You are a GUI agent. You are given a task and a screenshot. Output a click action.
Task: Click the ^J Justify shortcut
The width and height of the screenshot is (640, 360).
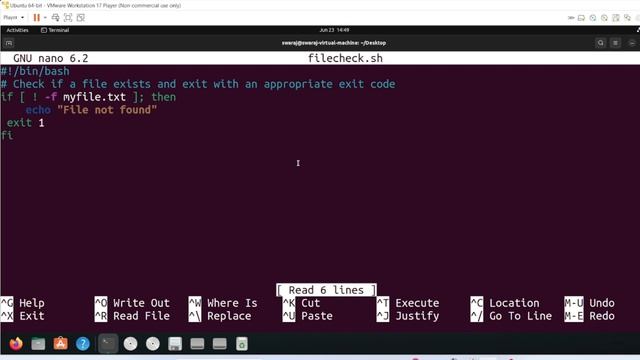pos(408,316)
